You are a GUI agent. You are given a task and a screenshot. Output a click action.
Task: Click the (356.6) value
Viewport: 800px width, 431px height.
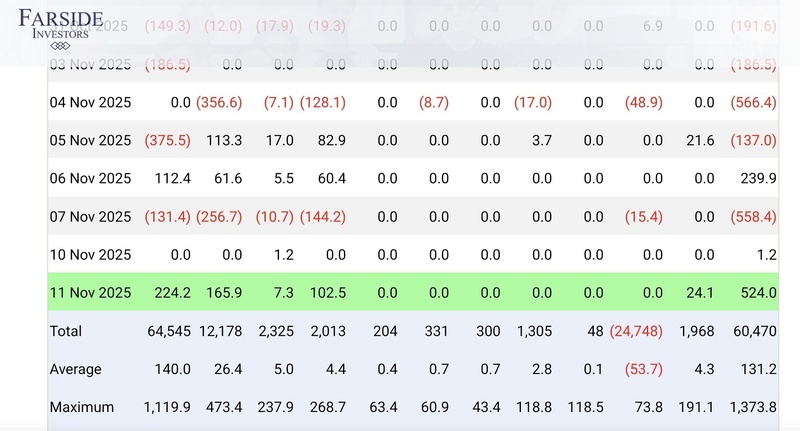coord(219,103)
